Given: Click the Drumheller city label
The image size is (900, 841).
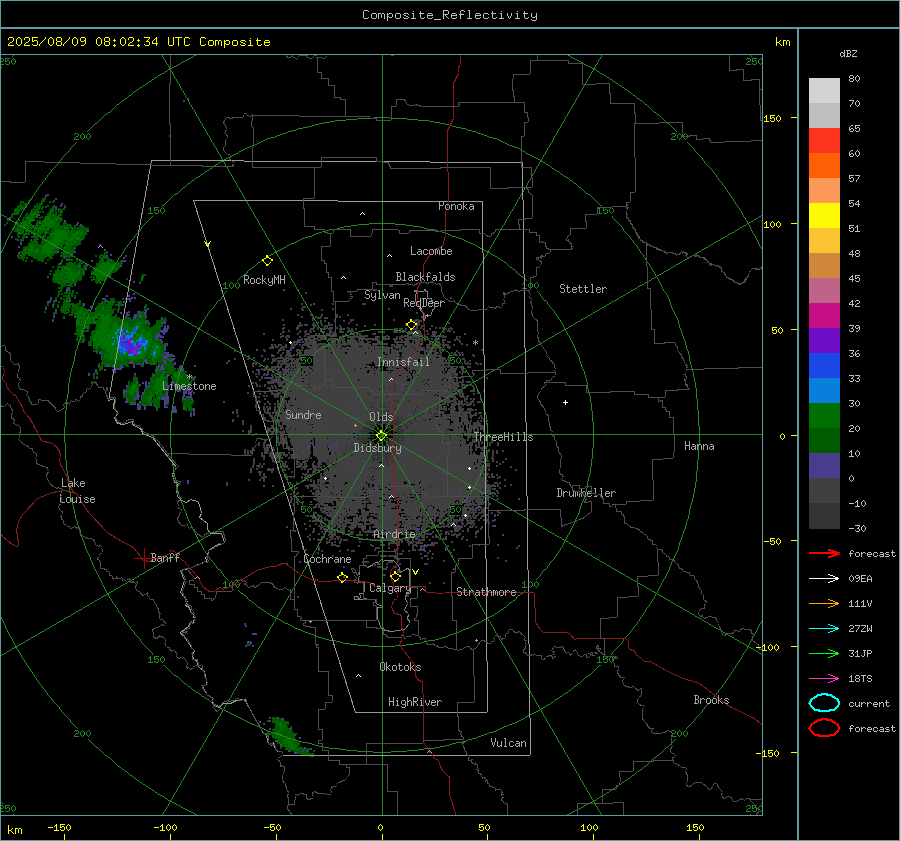Looking at the screenshot, I should 586,493.
